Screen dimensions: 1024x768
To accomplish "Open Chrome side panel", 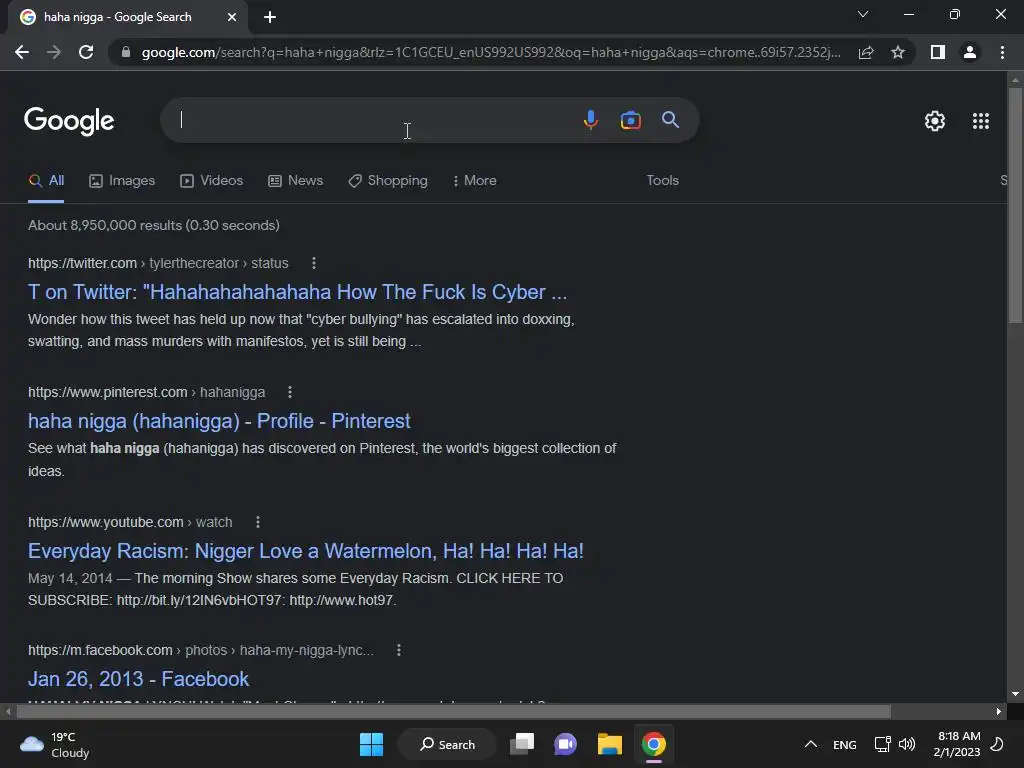I will 938,52.
